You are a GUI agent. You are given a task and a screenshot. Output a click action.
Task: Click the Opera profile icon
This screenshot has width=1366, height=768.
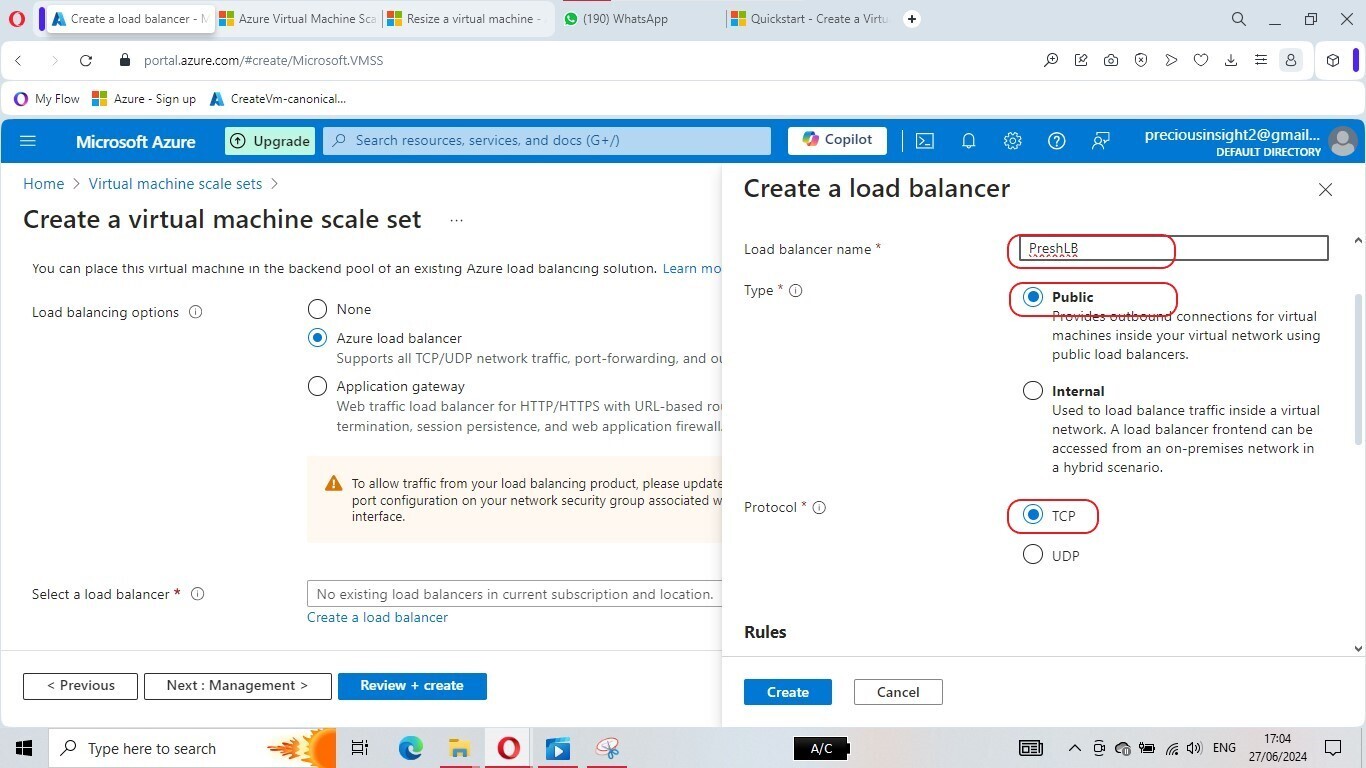(1291, 60)
